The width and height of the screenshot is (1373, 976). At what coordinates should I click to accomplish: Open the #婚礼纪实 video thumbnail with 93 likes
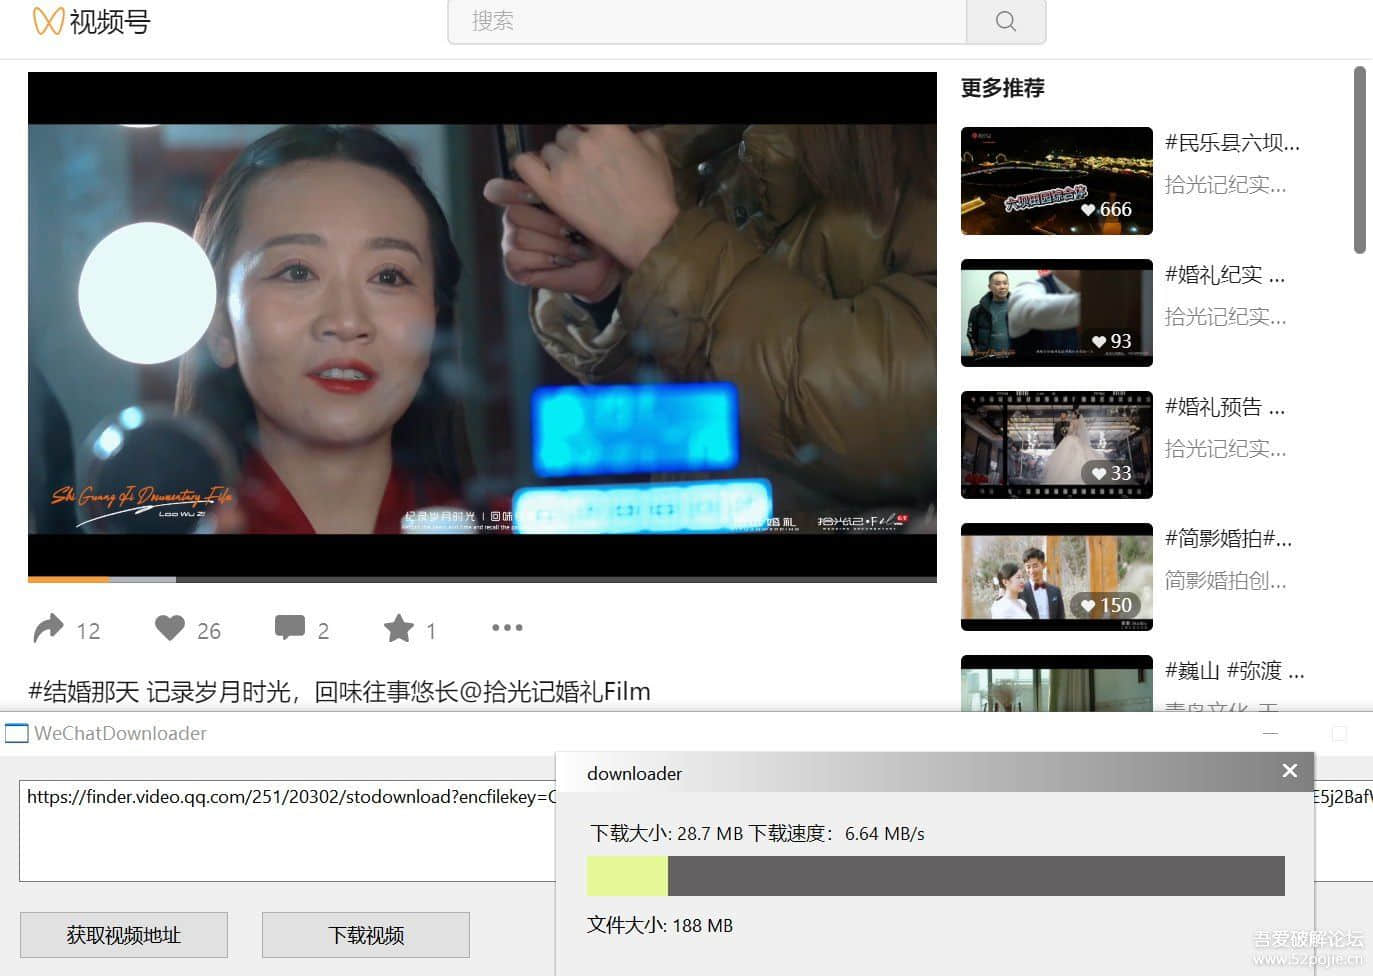[x=1057, y=313]
